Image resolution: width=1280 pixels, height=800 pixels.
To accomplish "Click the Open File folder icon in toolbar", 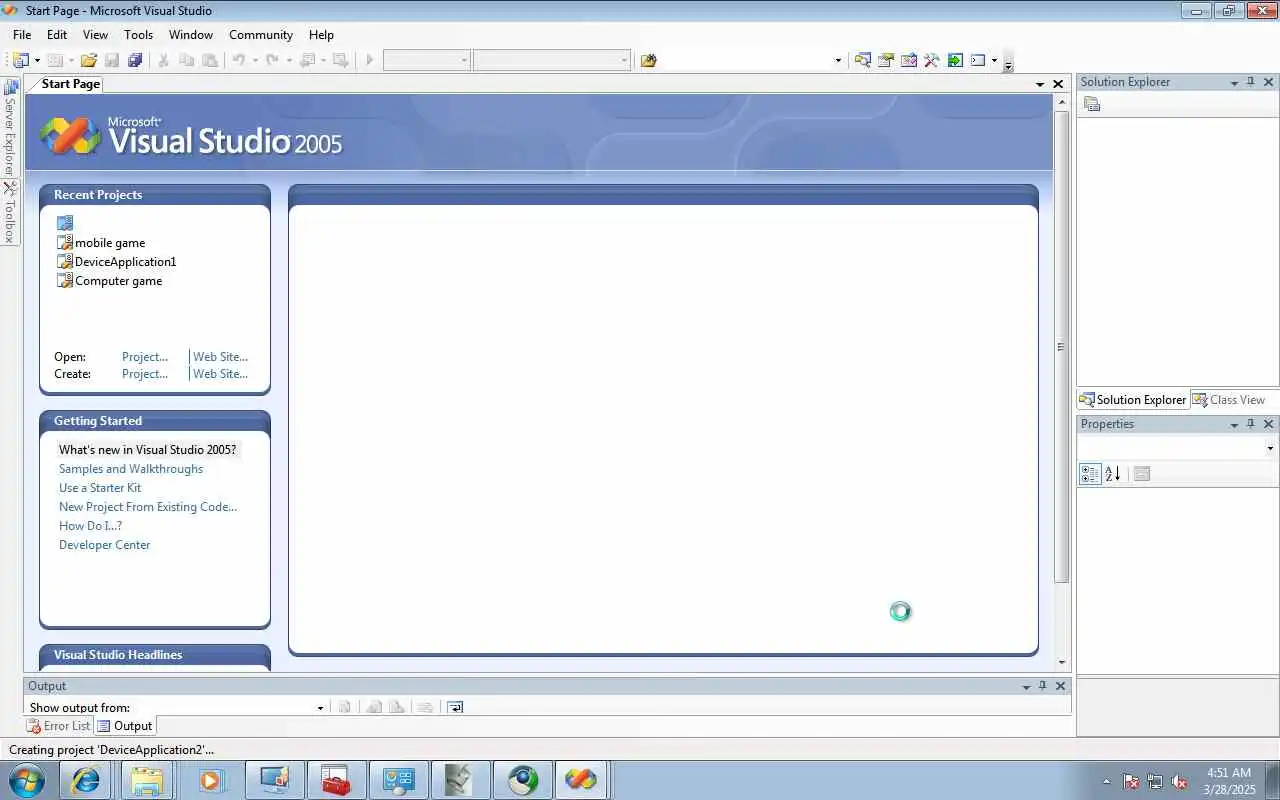I will pos(89,60).
